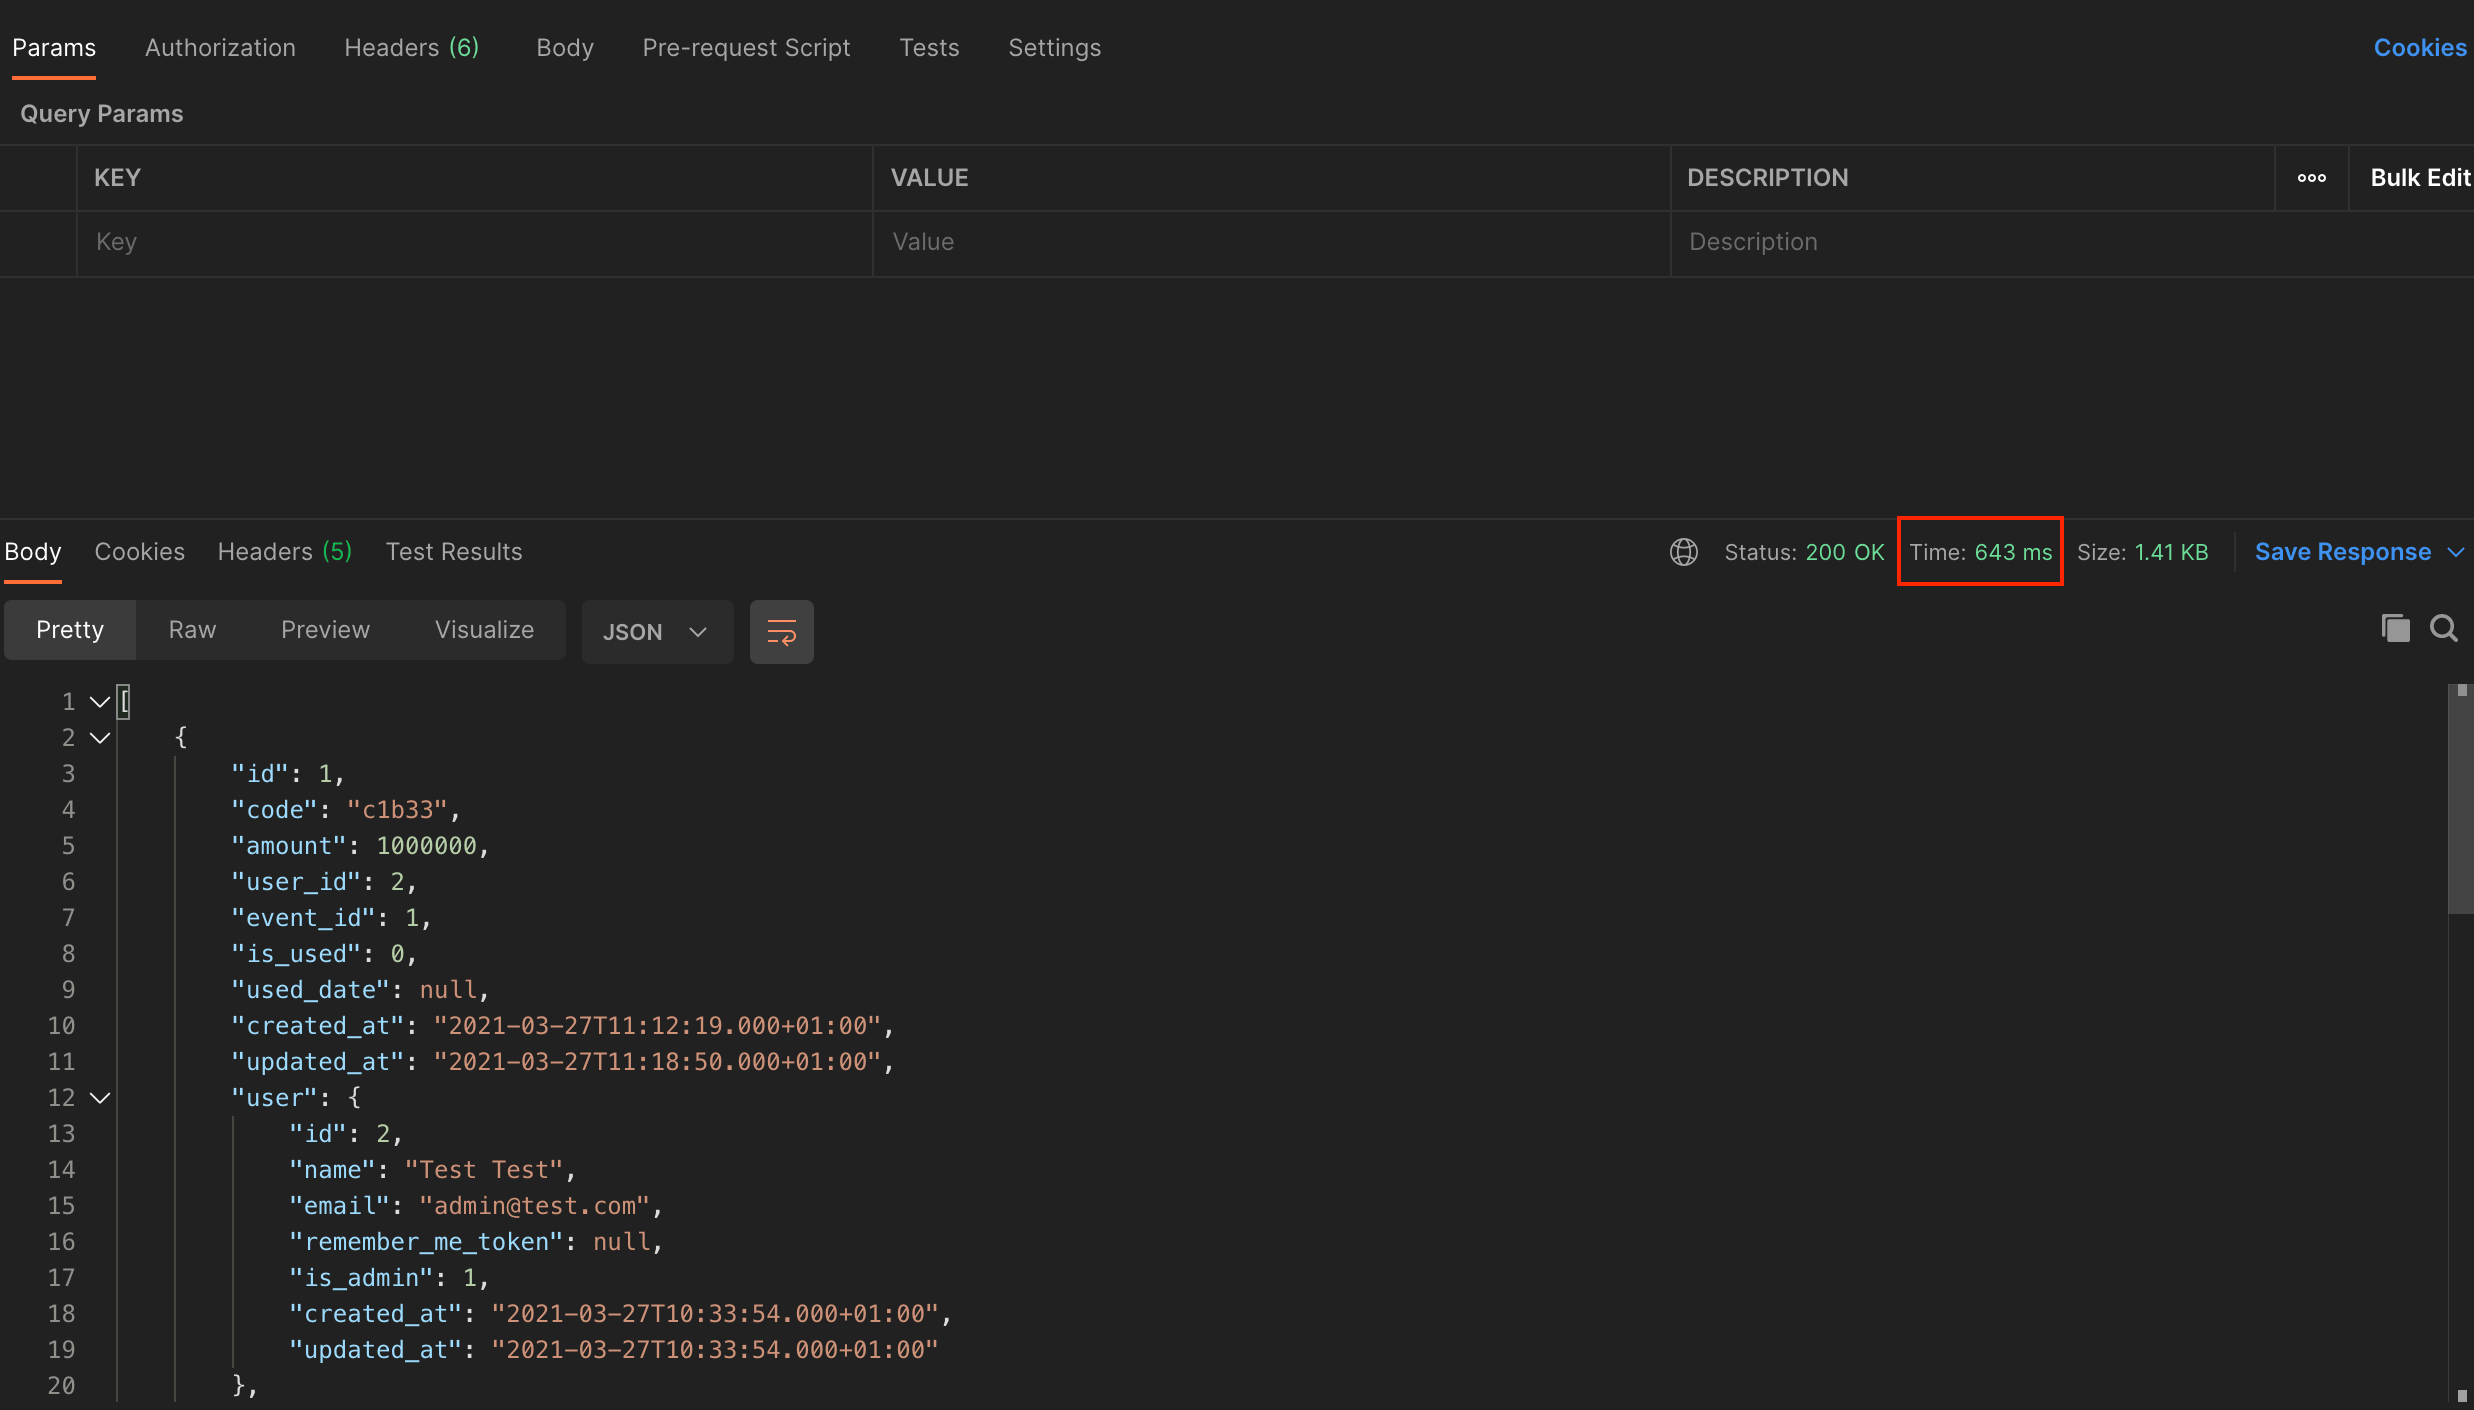Open the Tests tab
2474x1410 pixels.
pos(929,48)
